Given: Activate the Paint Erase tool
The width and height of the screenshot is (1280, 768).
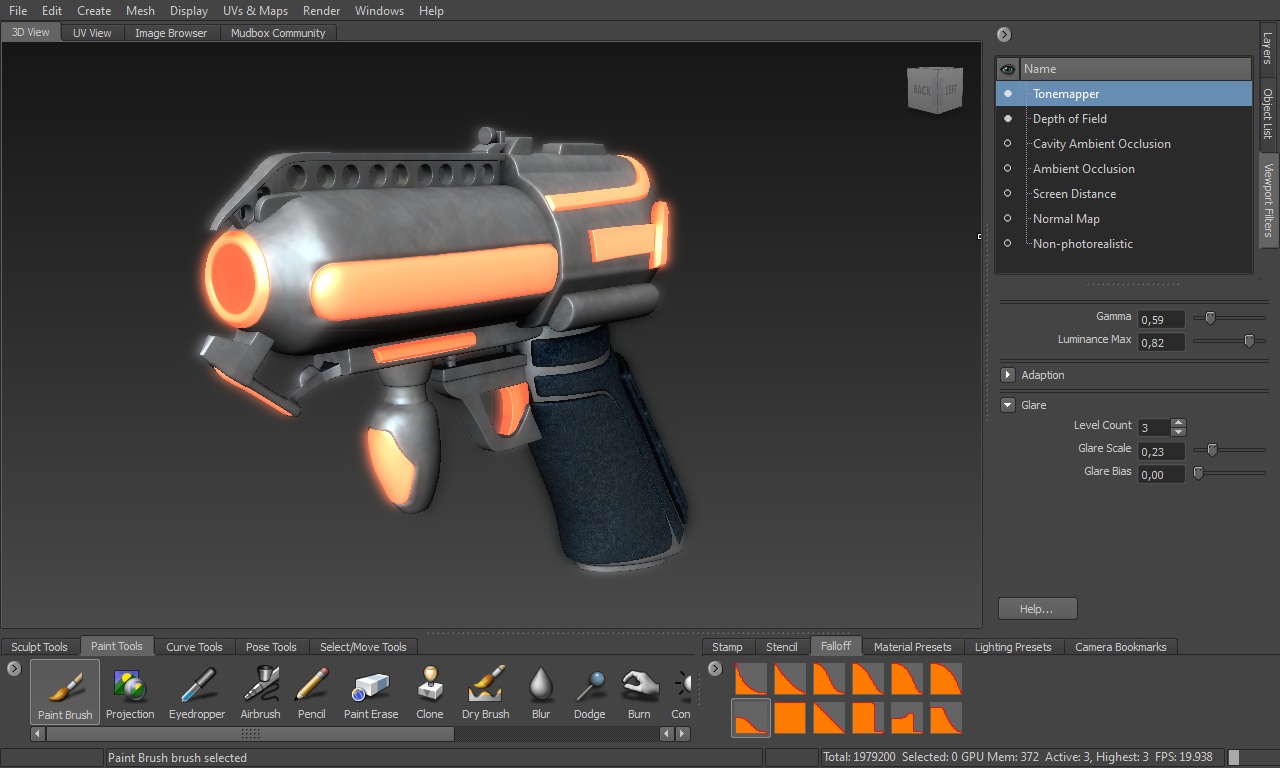Looking at the screenshot, I should [371, 692].
